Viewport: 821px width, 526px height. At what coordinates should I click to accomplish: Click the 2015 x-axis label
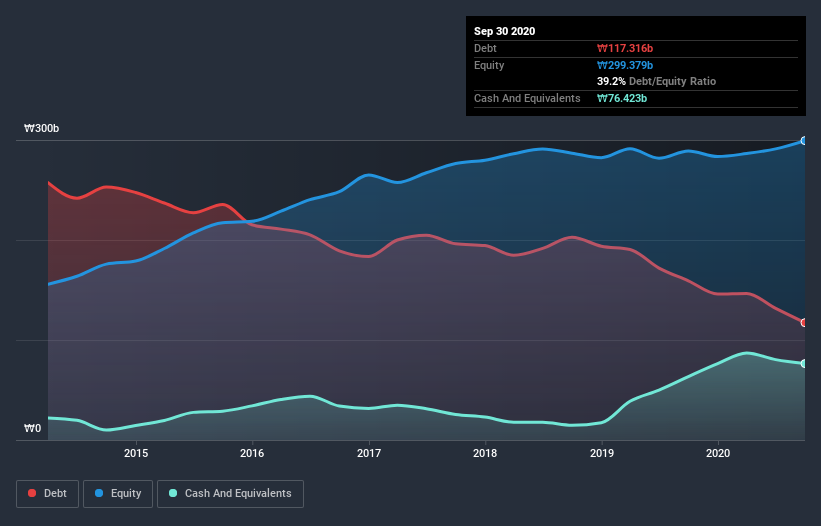(136, 453)
